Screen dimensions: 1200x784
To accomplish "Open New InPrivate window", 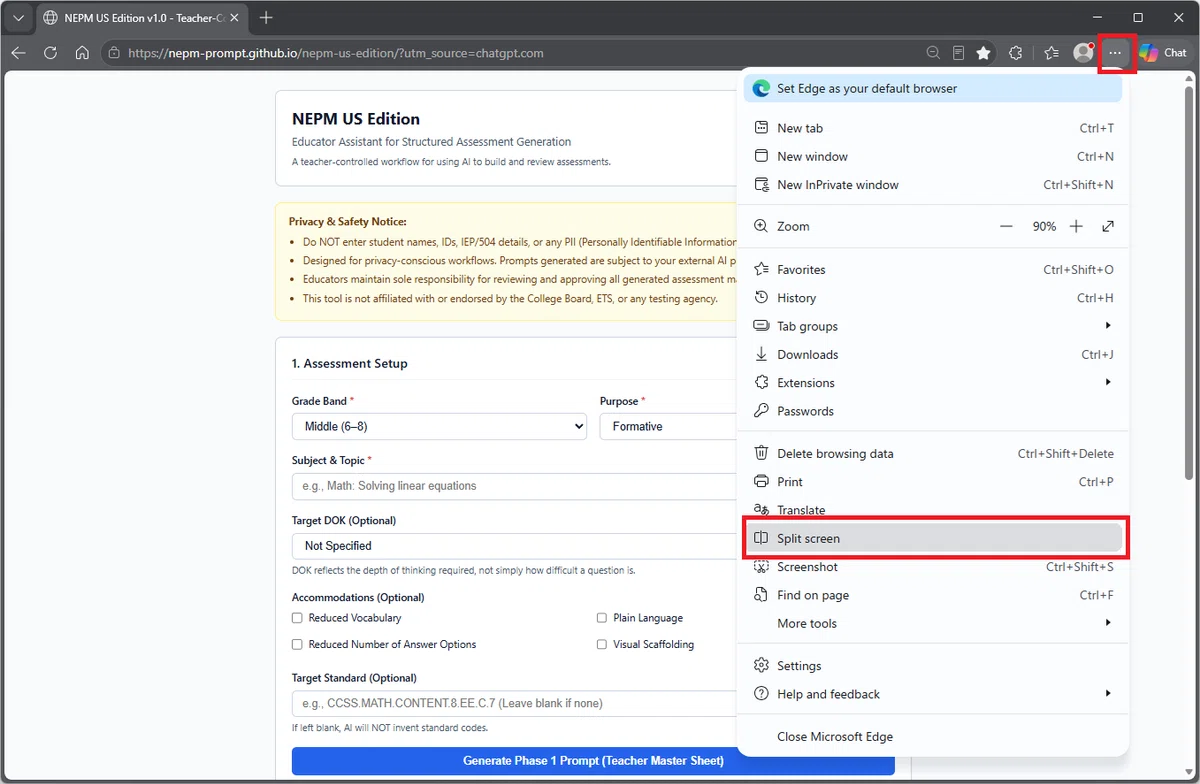I will [x=932, y=184].
